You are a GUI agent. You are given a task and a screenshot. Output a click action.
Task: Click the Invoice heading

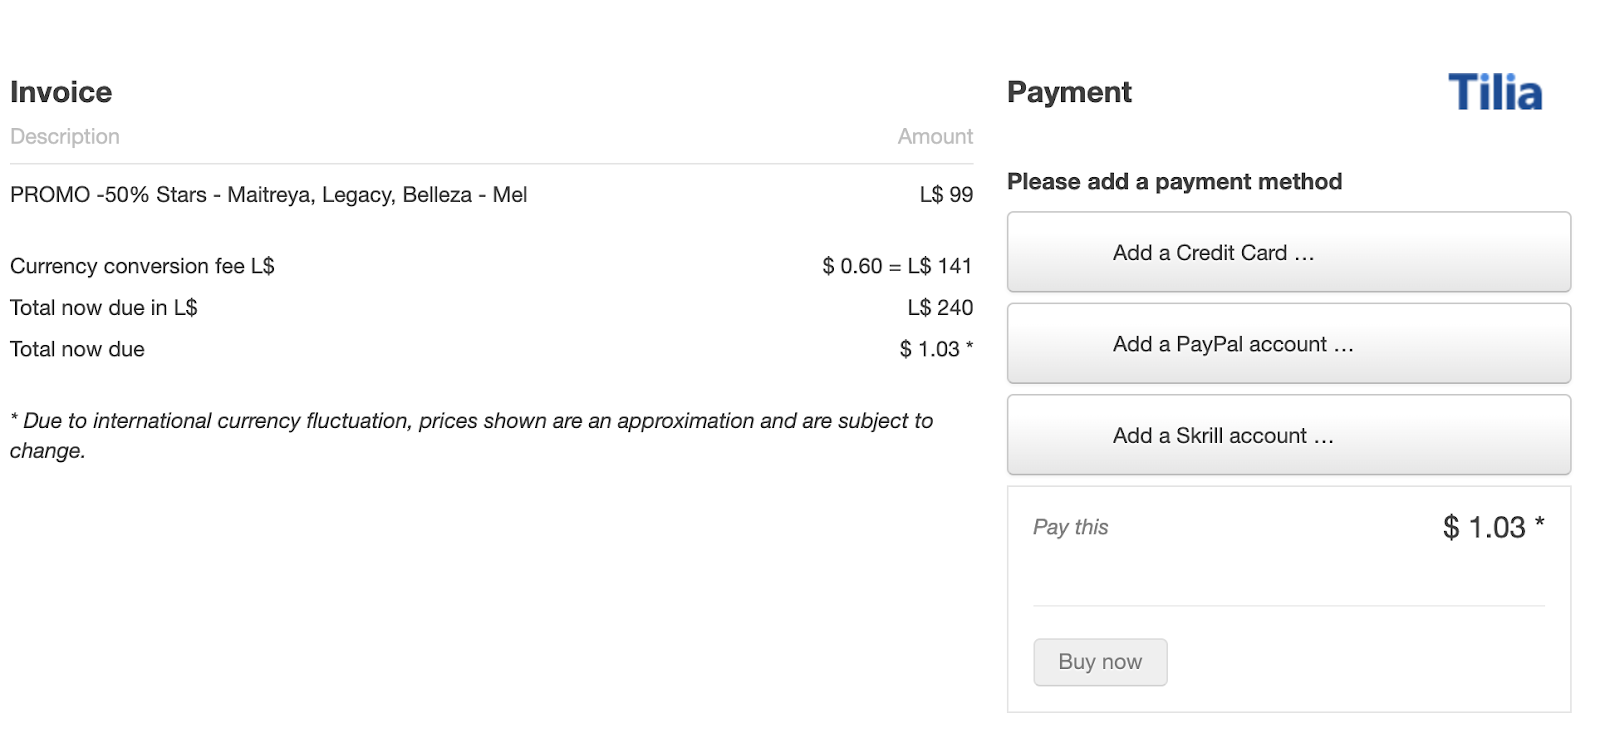pos(61,92)
